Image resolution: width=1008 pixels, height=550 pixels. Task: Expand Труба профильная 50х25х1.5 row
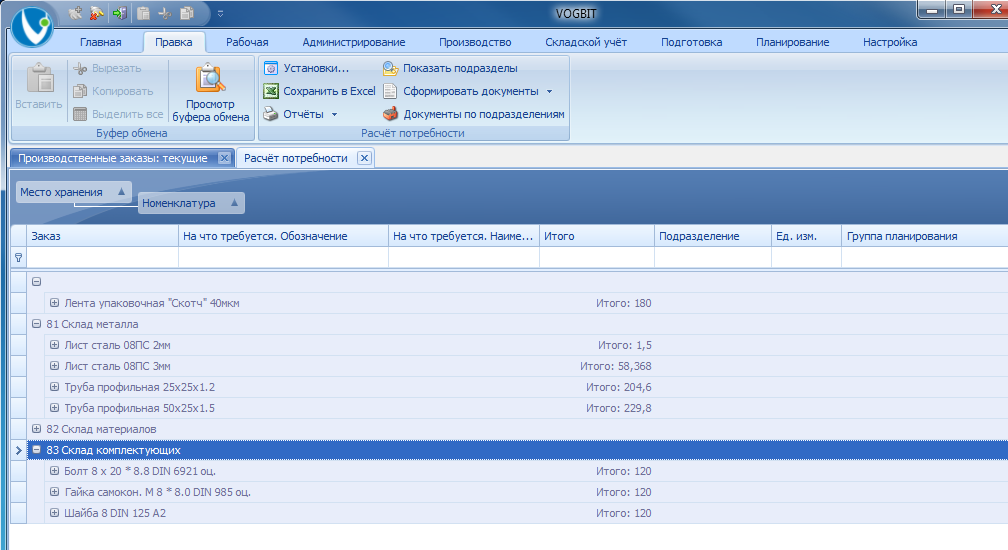tap(55, 408)
